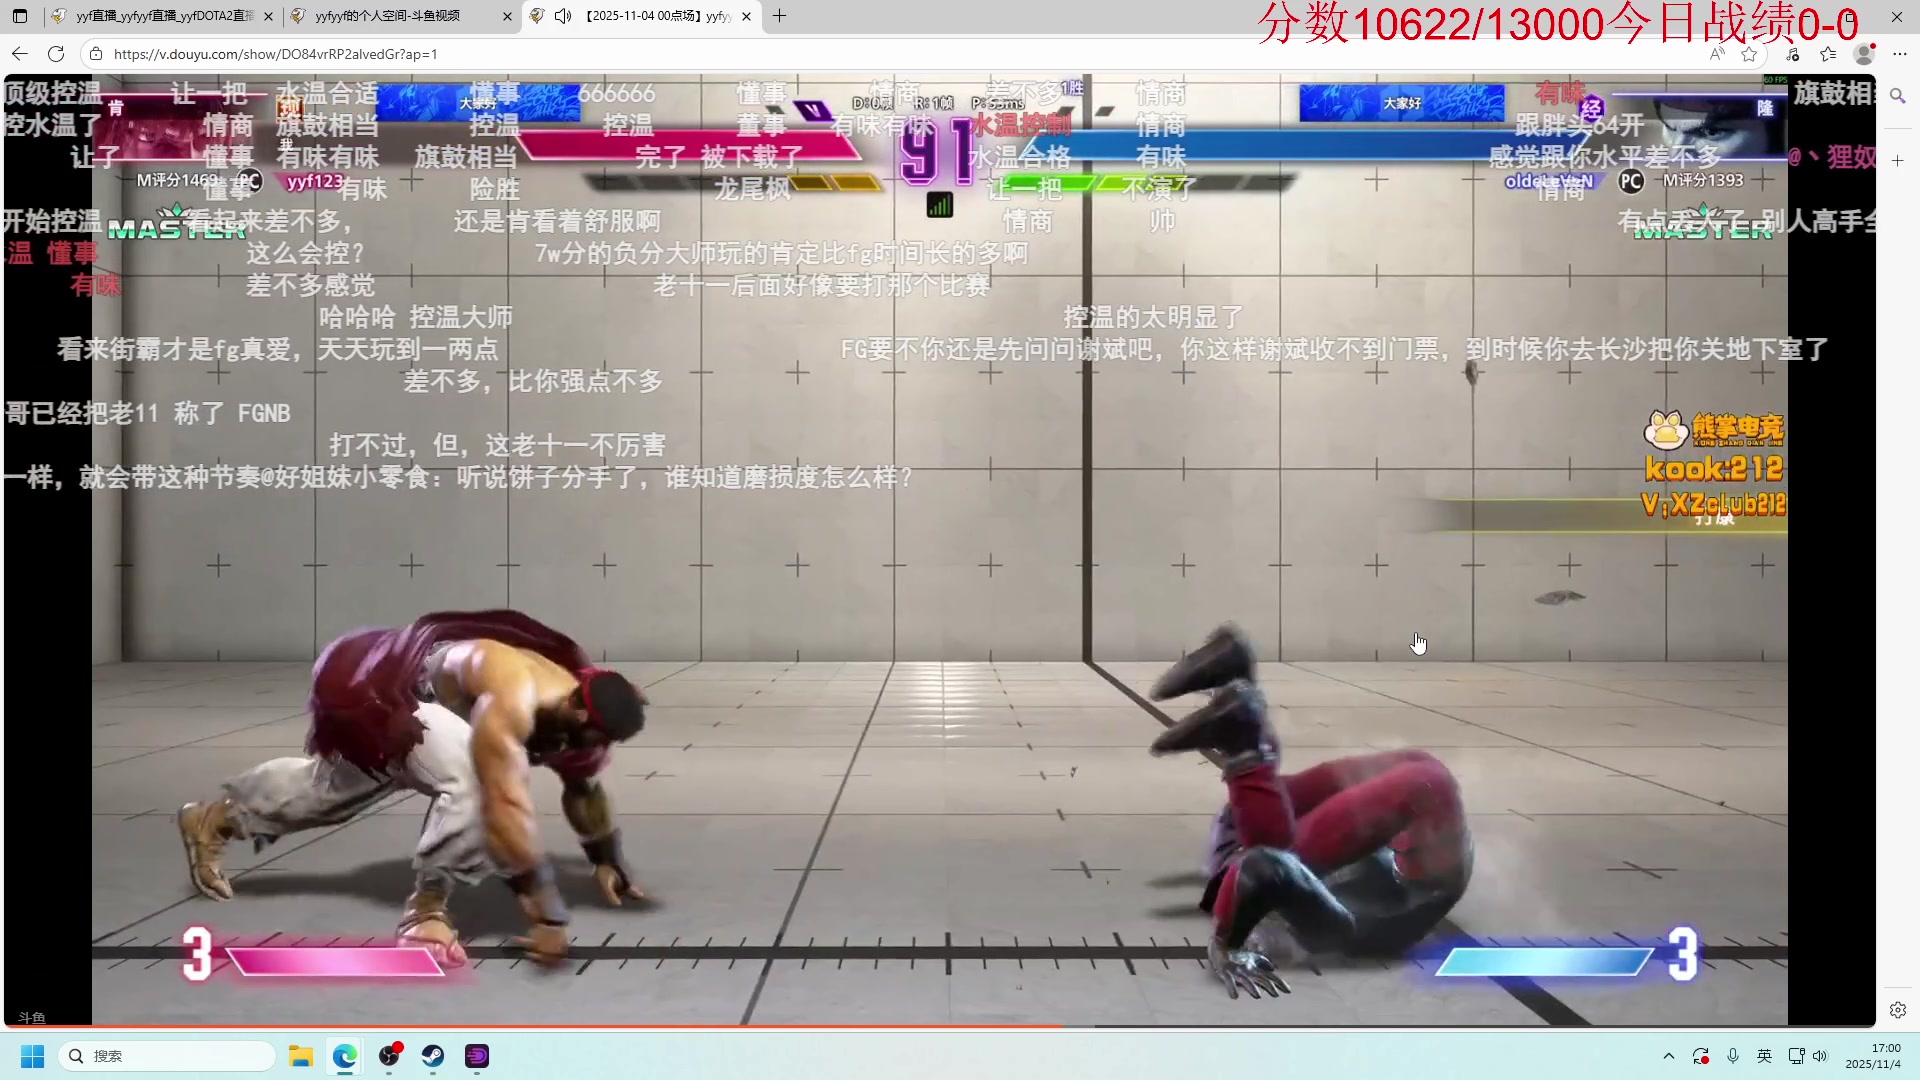Click the video progress bar at bottom
1920x1080 pixels.
point(940,1026)
